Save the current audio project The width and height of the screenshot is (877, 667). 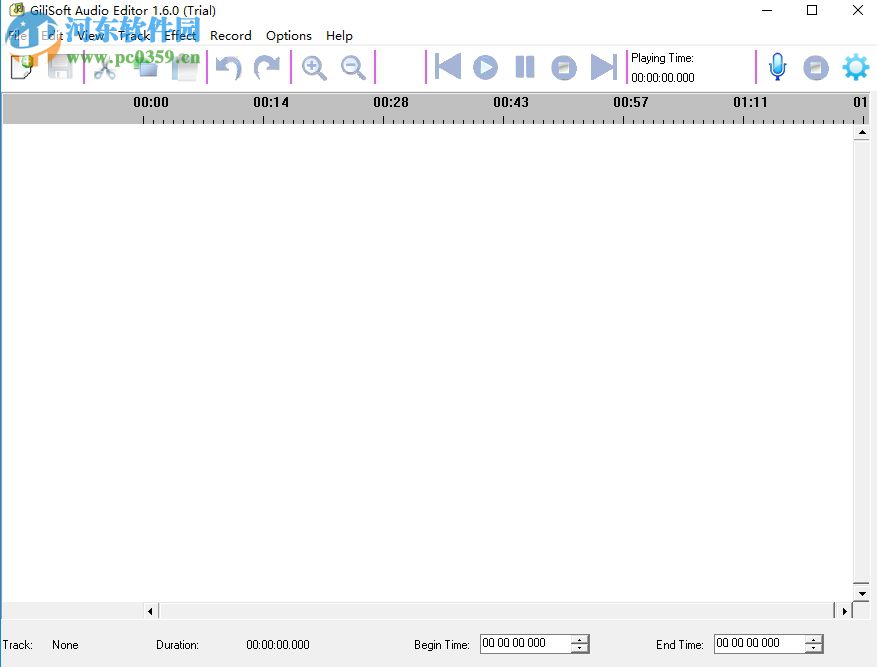click(x=60, y=68)
